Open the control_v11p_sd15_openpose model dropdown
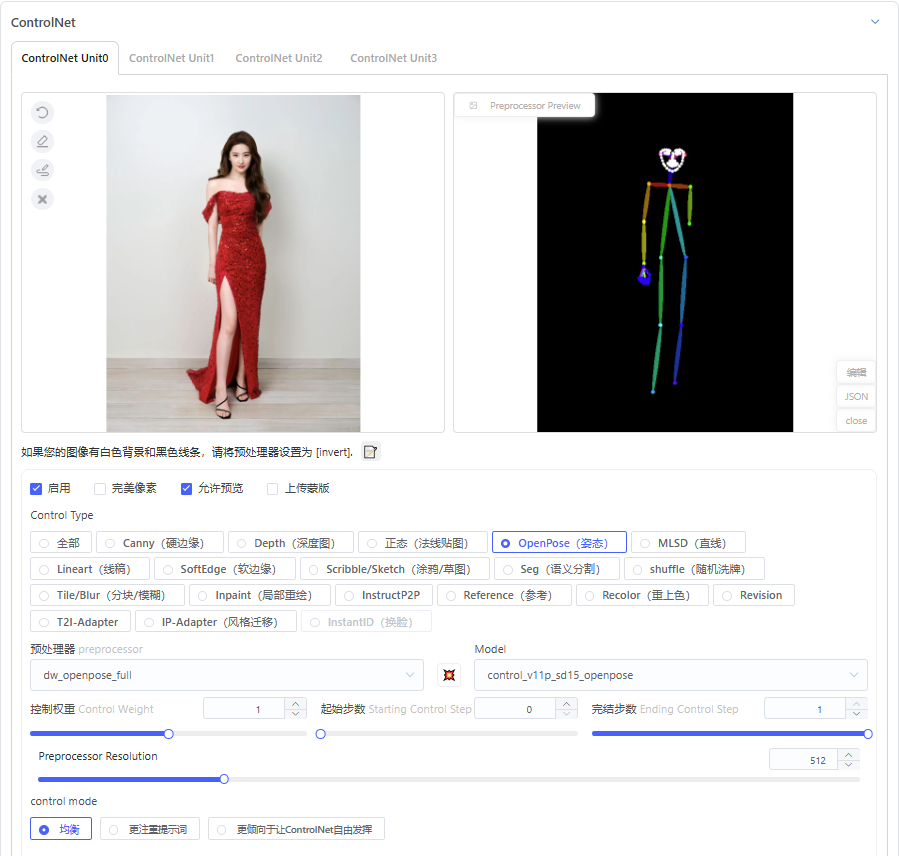Image resolution: width=899 pixels, height=856 pixels. click(671, 675)
